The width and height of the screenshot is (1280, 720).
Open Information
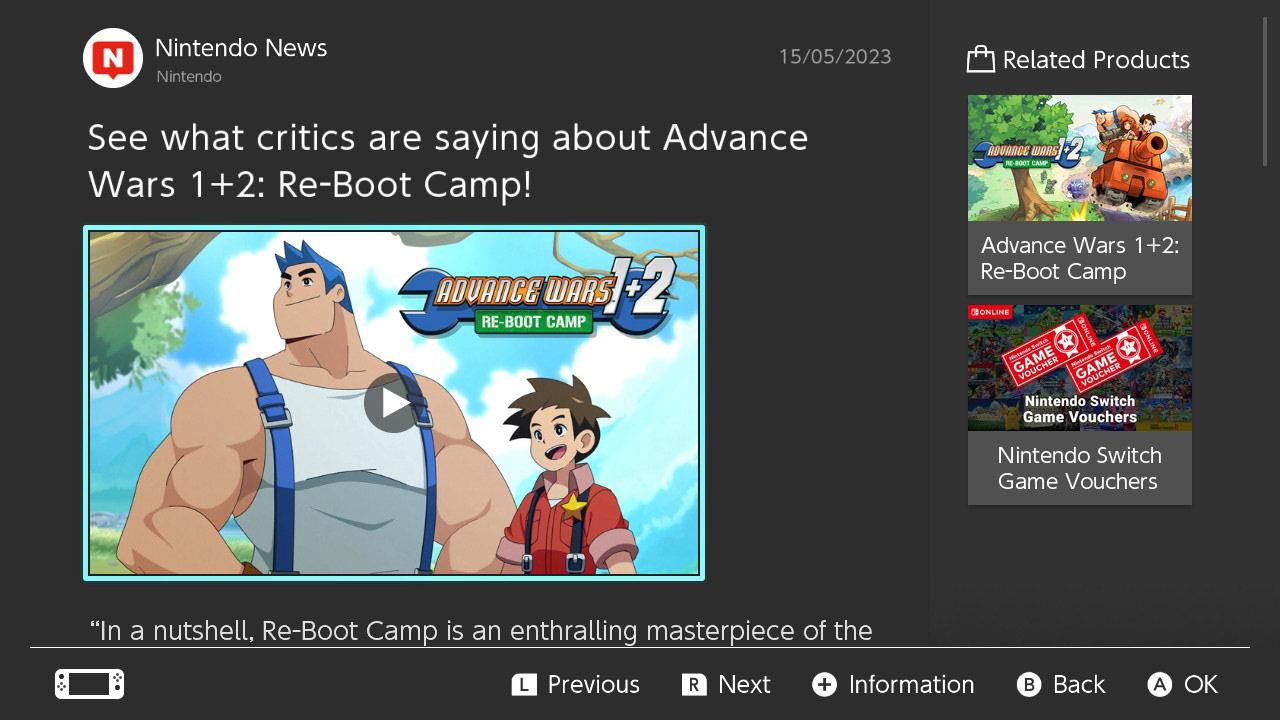click(x=911, y=684)
